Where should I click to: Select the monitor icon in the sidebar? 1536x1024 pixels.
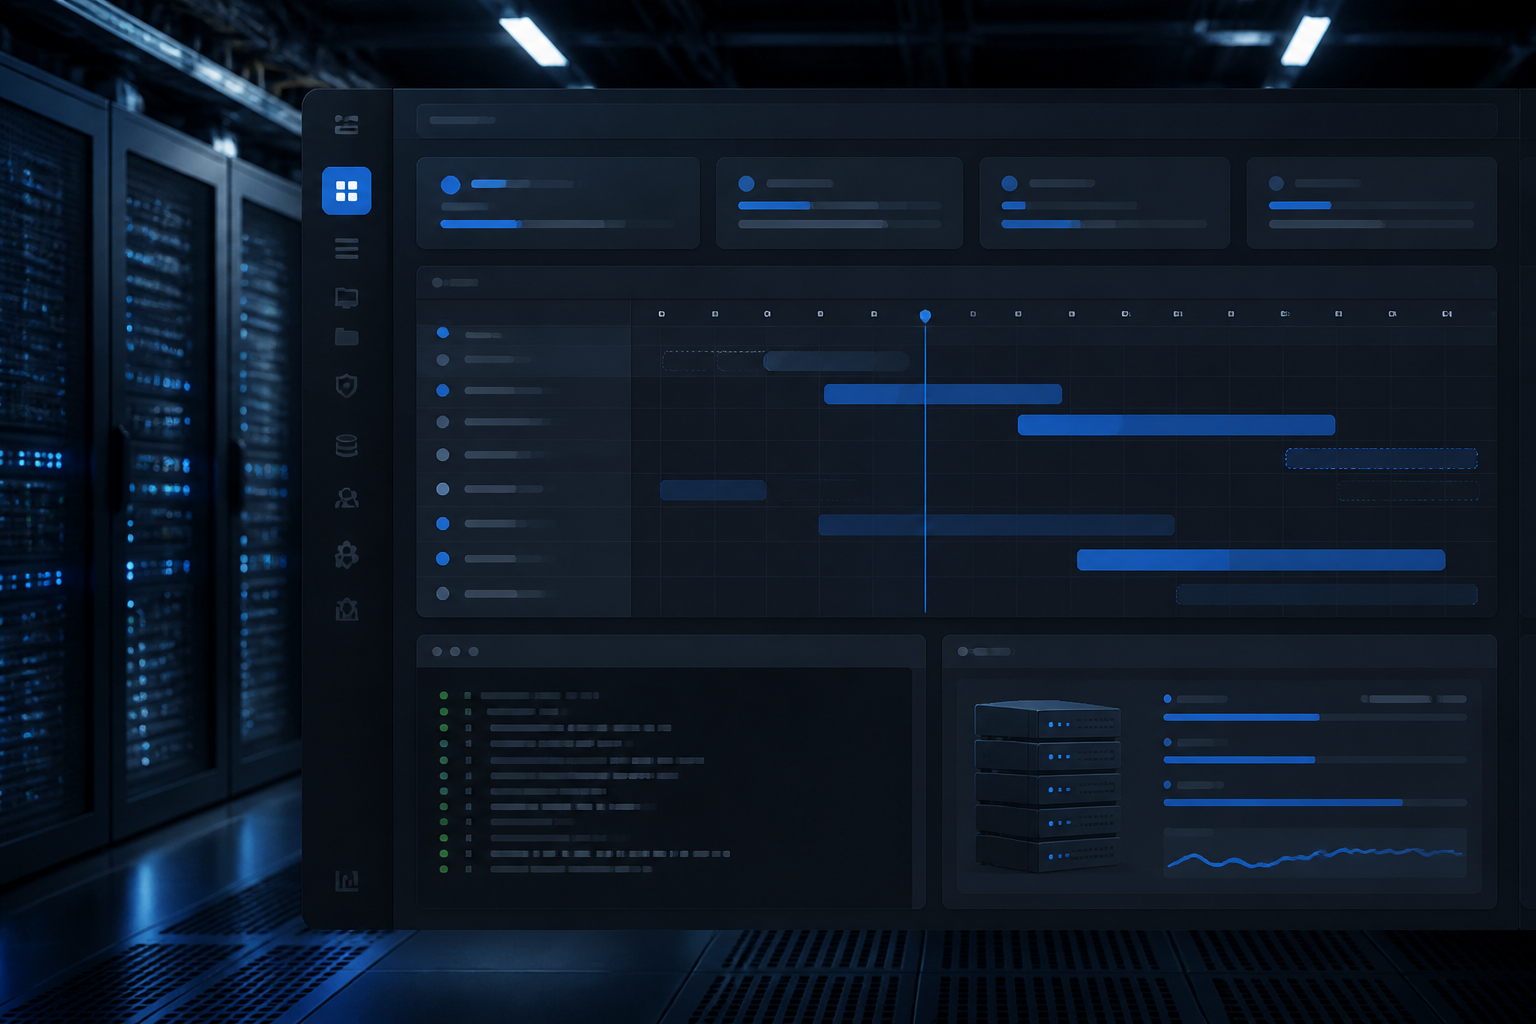coord(346,297)
